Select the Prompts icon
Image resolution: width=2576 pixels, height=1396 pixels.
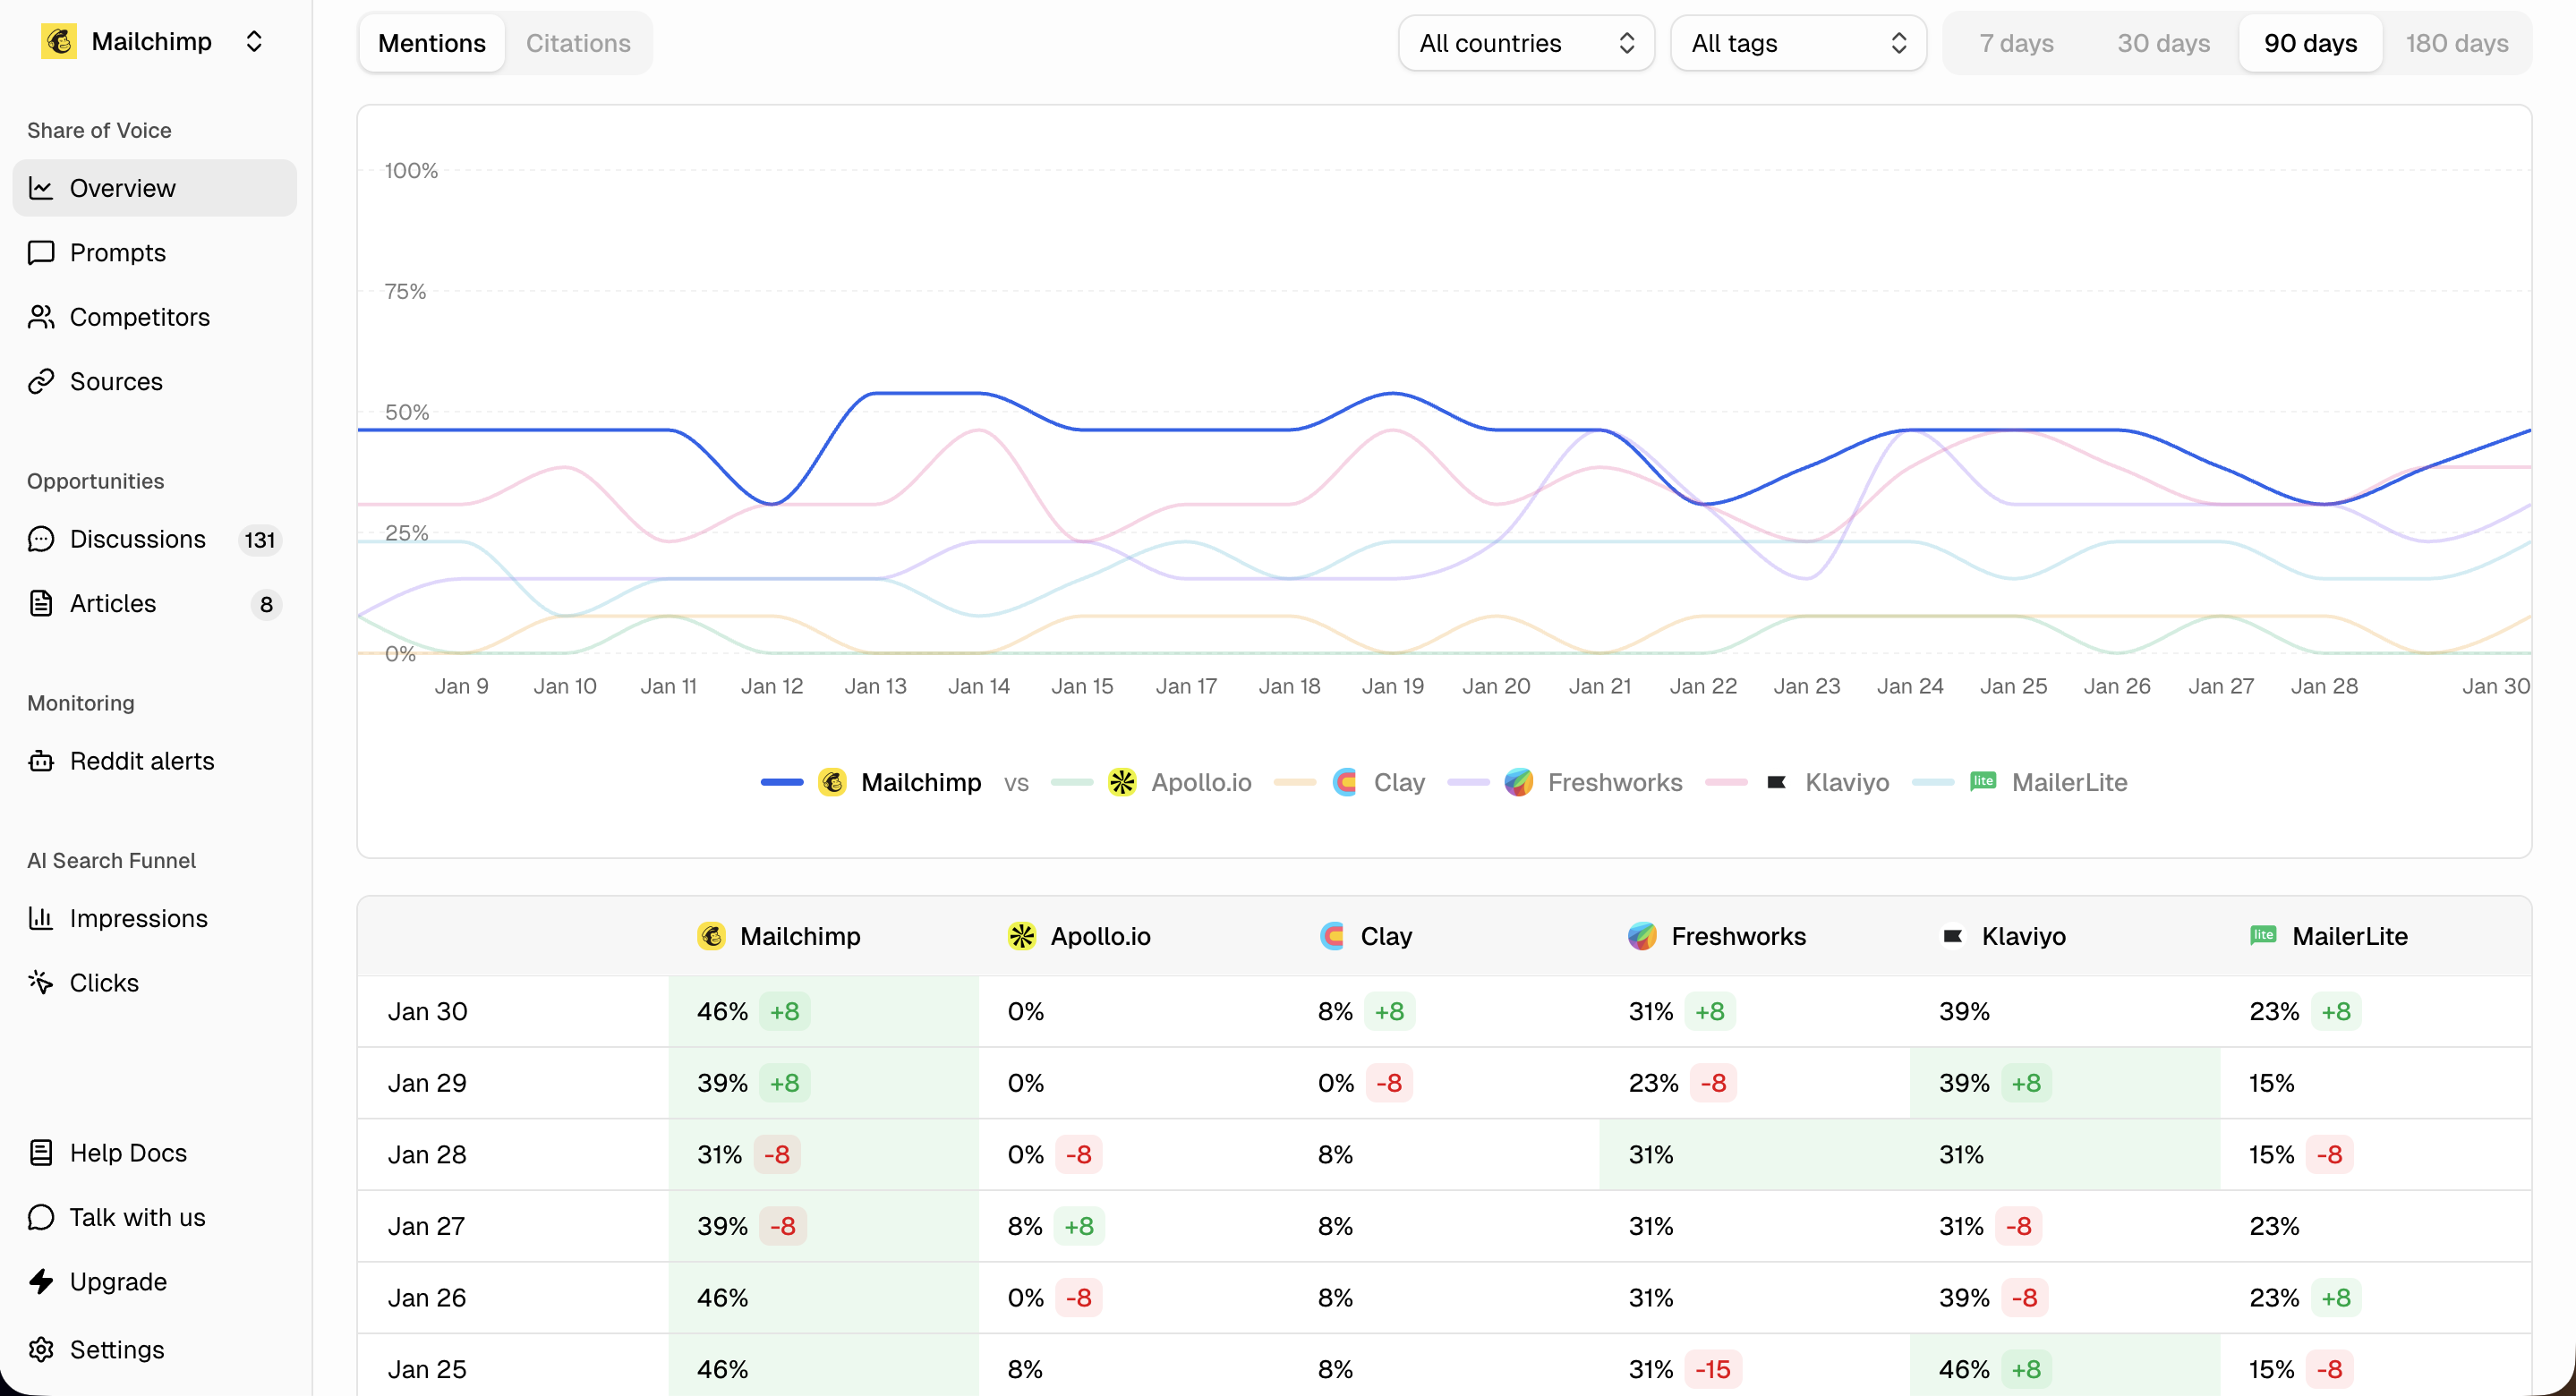41,252
